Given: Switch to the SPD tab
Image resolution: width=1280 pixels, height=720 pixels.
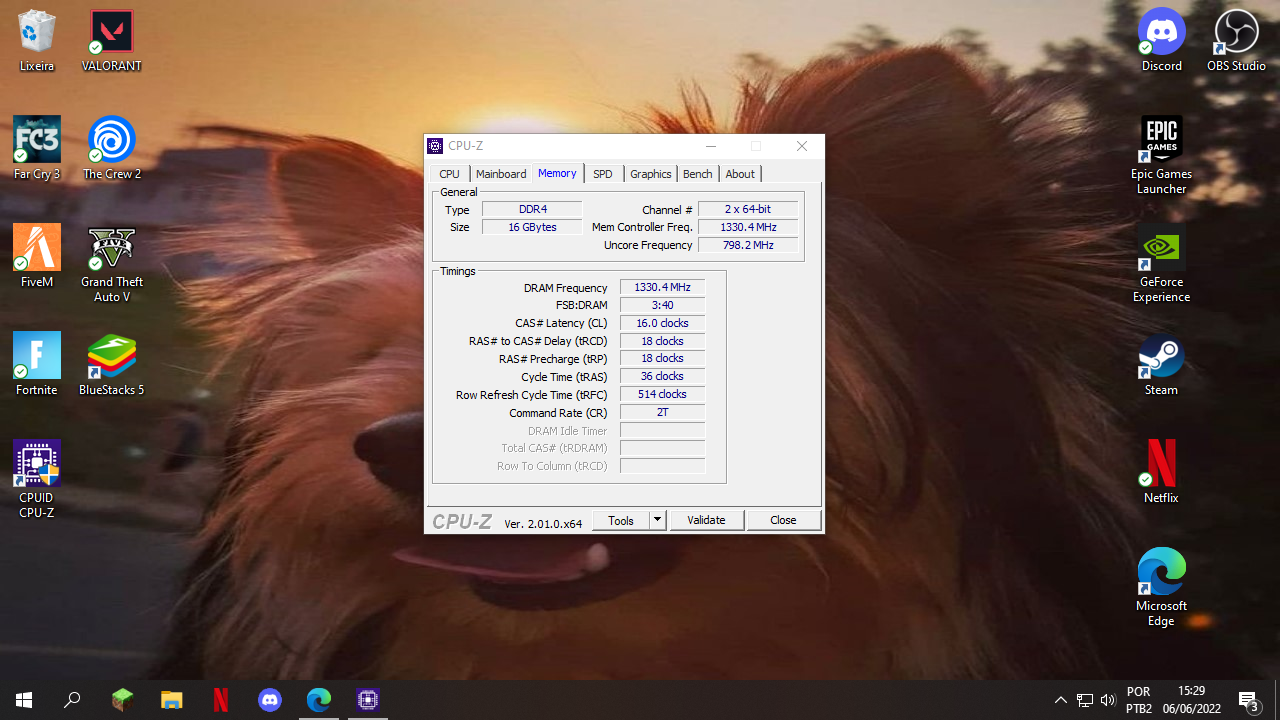Looking at the screenshot, I should pos(602,174).
